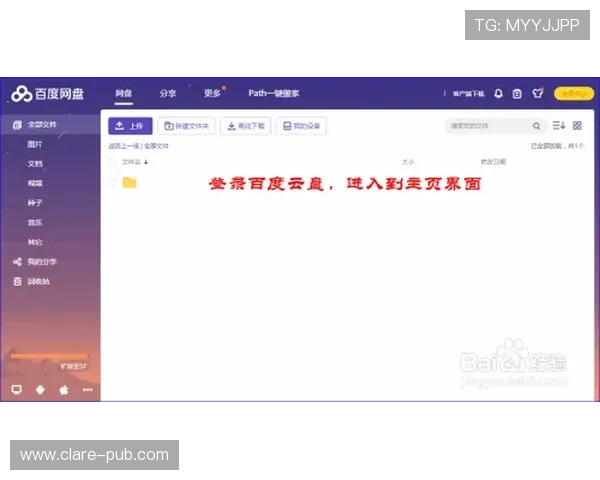
Task: Click the Baidu Netdisk cloud logo
Action: [21, 94]
